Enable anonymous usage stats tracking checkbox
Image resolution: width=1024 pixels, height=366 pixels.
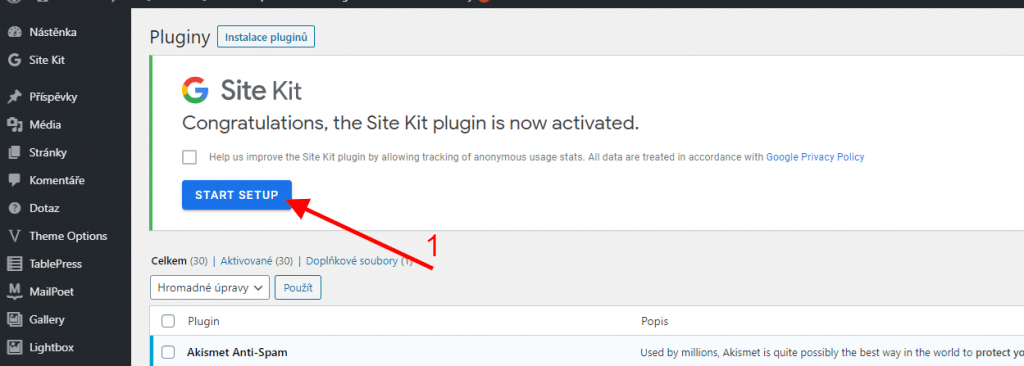[189, 158]
